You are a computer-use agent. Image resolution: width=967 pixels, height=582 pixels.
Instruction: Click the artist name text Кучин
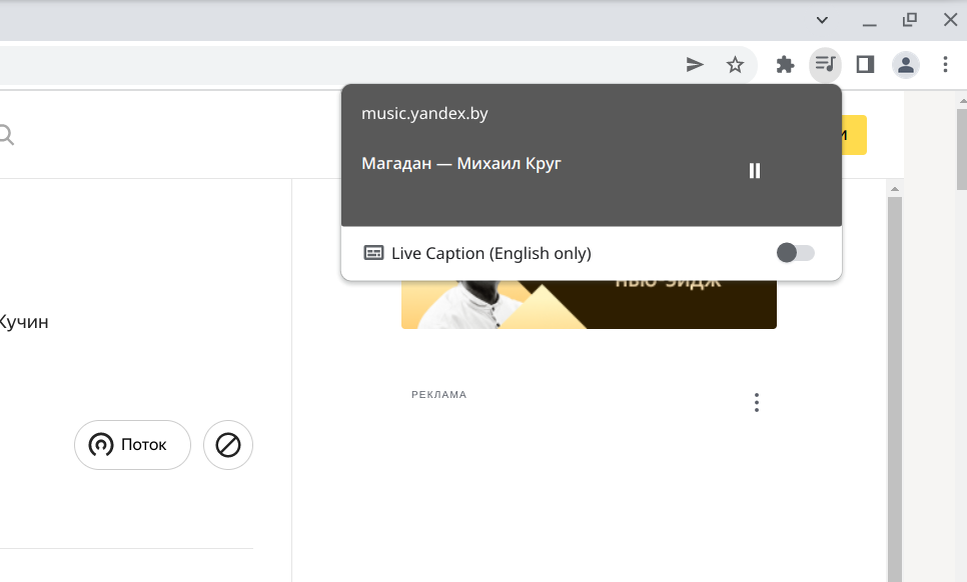pyautogui.click(x=23, y=322)
